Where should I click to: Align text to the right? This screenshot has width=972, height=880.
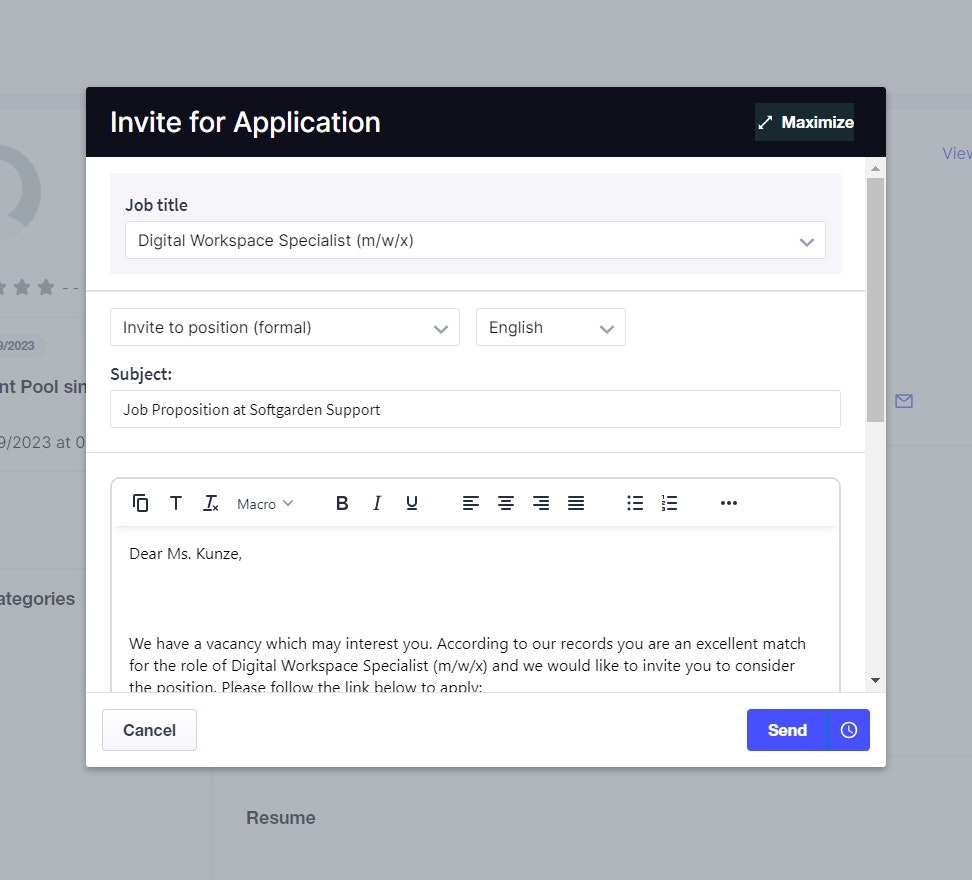tap(541, 503)
